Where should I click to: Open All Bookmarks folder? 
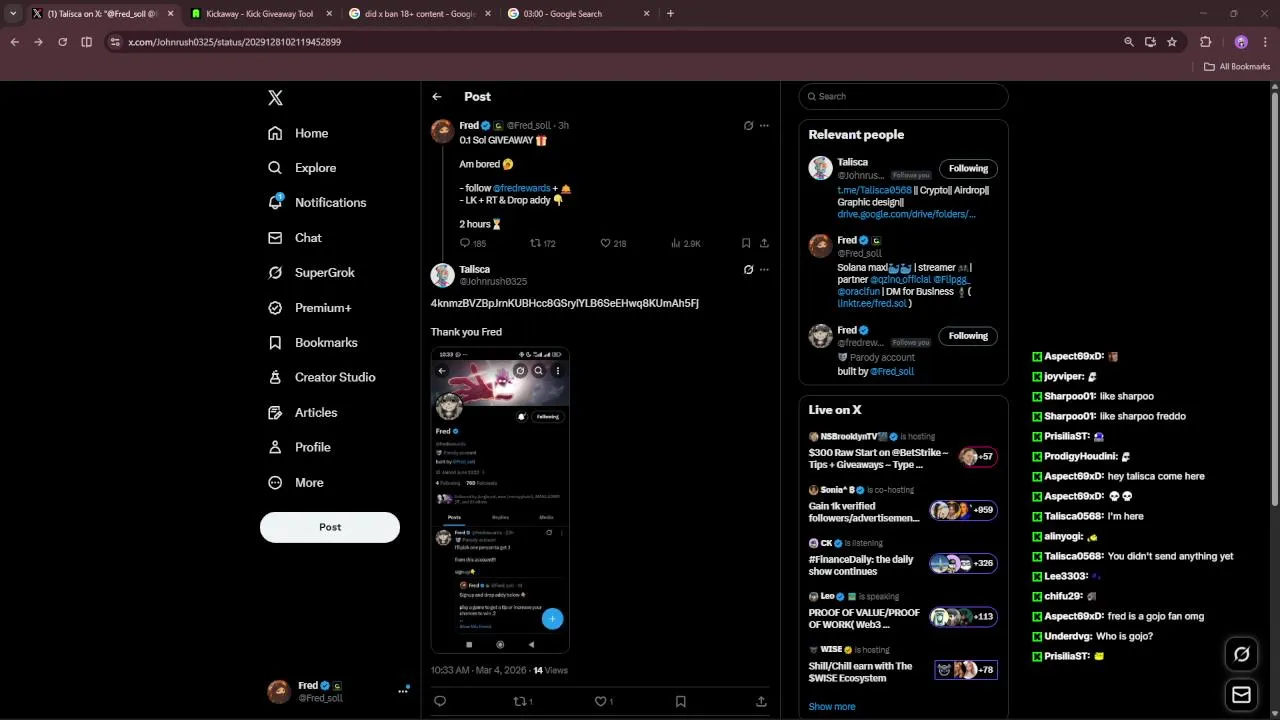click(x=1237, y=67)
